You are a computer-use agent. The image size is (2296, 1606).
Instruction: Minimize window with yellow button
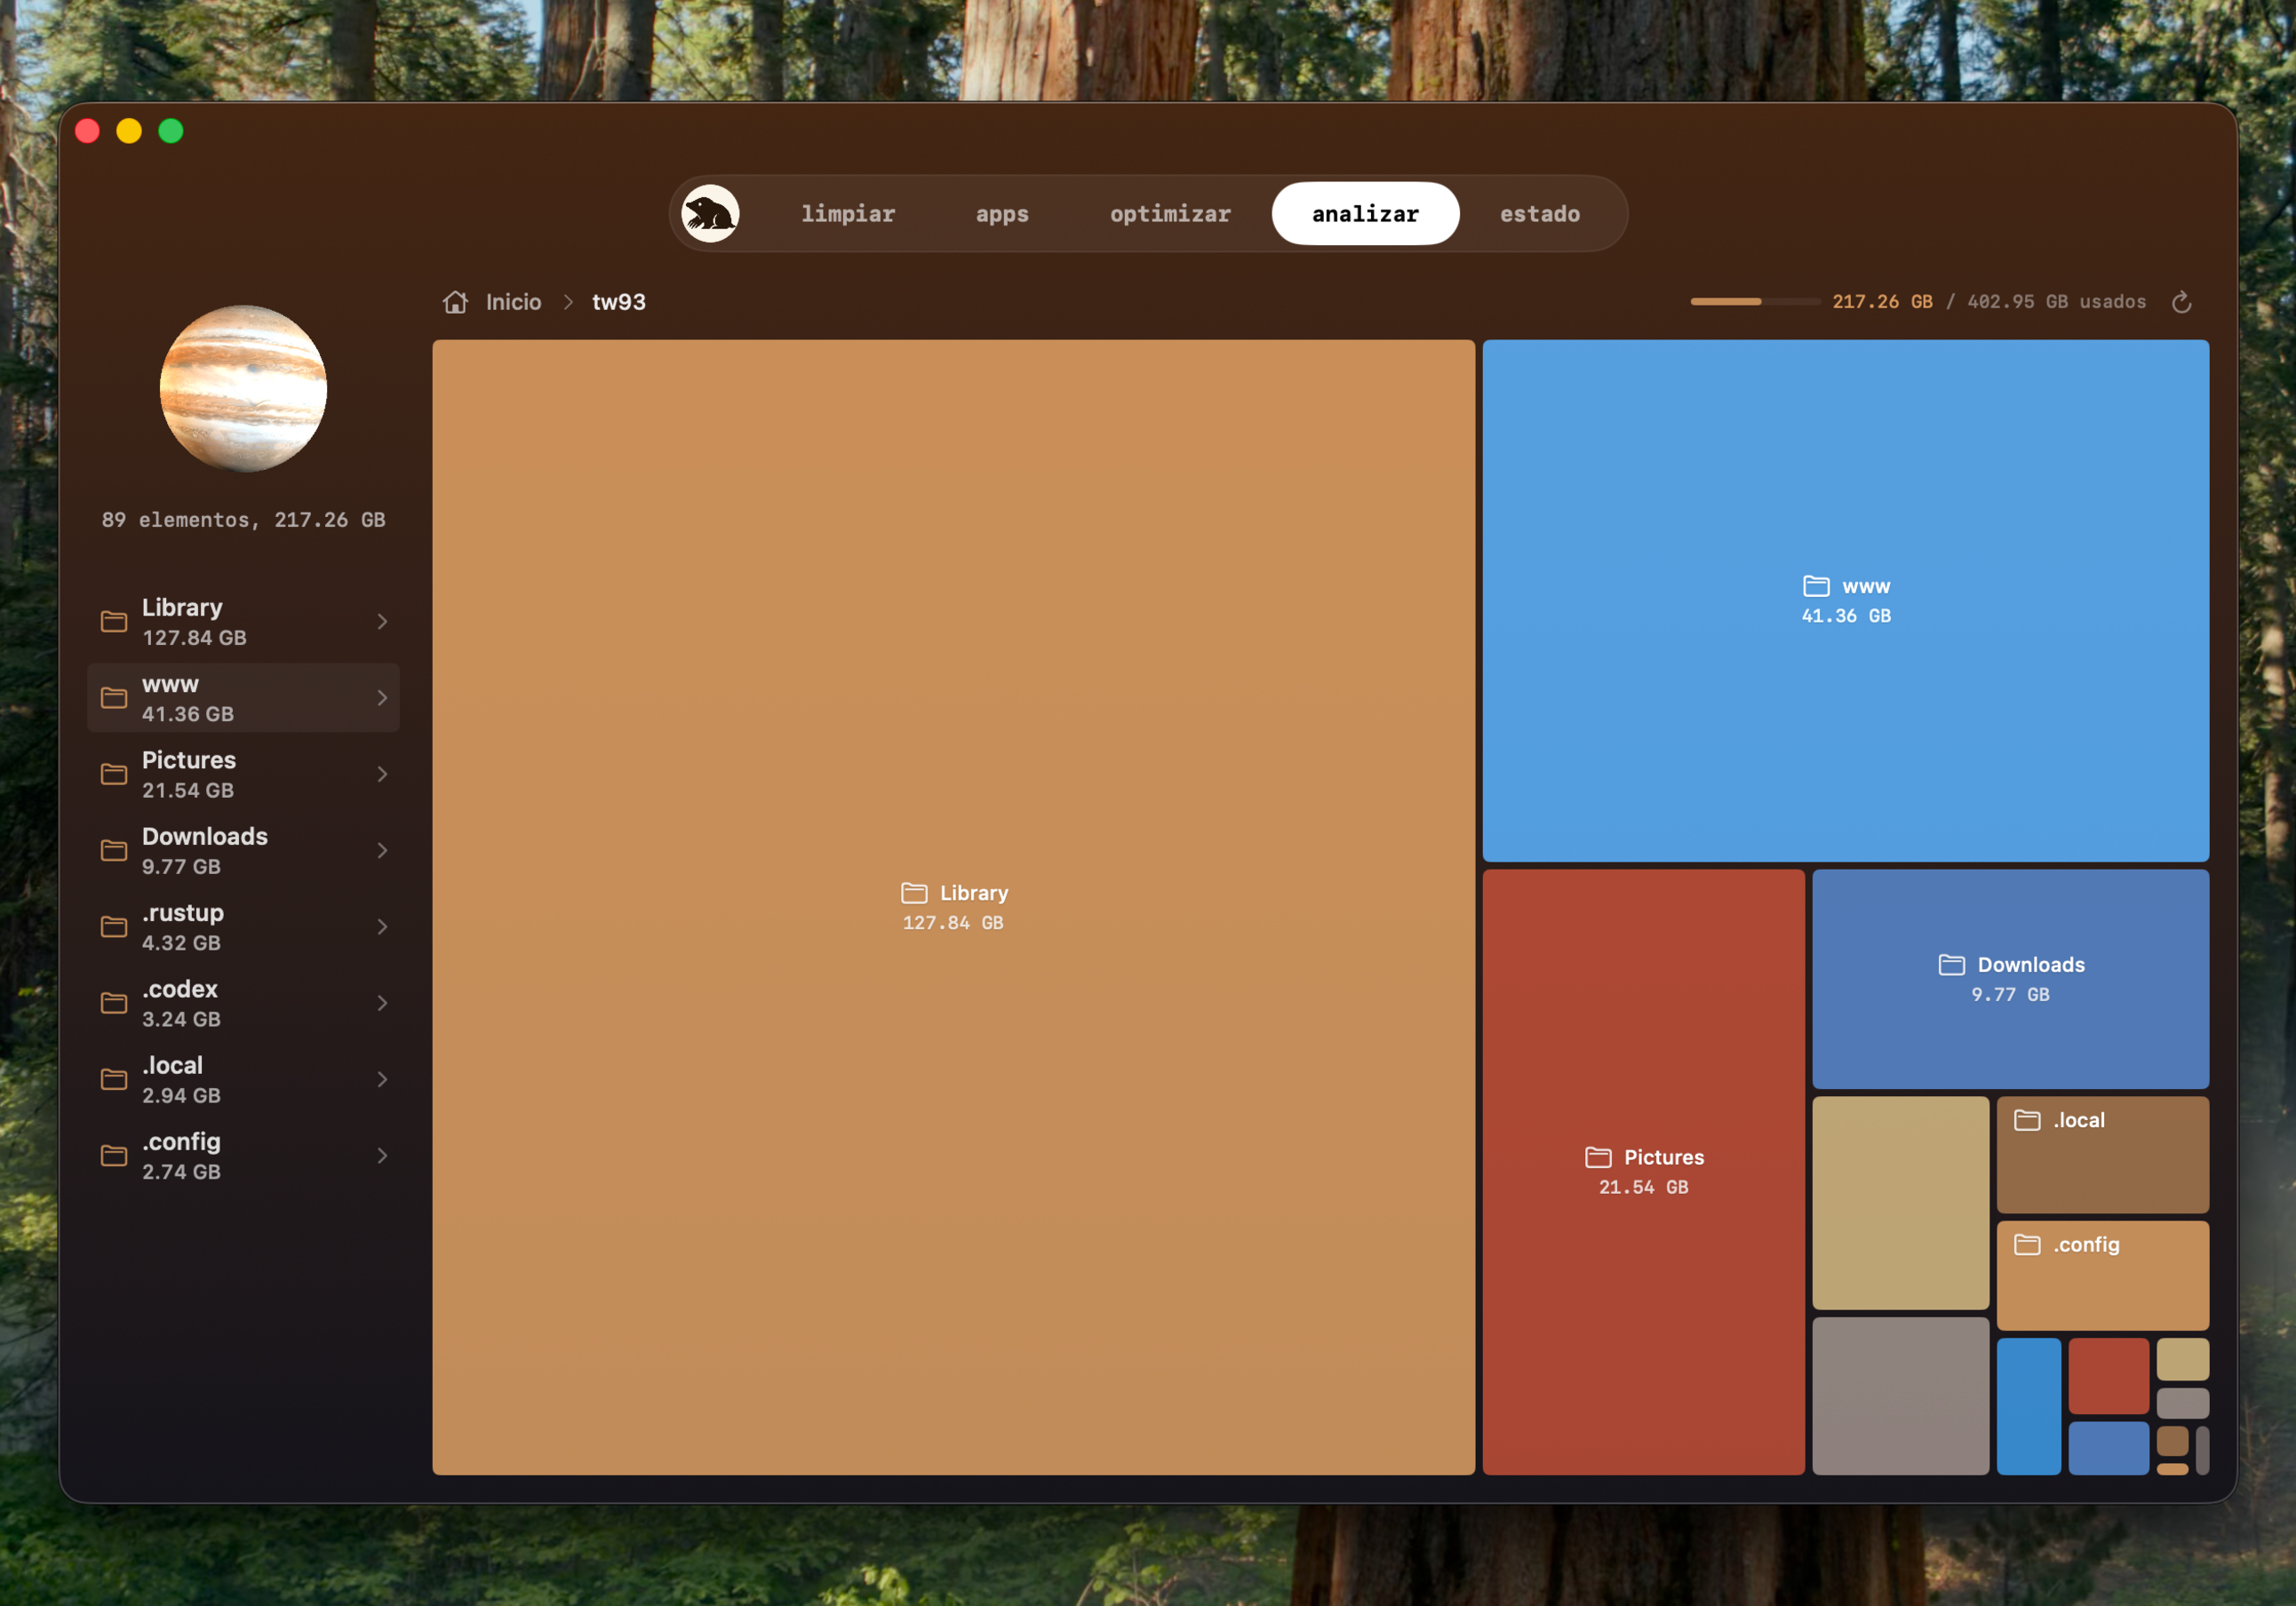[129, 131]
